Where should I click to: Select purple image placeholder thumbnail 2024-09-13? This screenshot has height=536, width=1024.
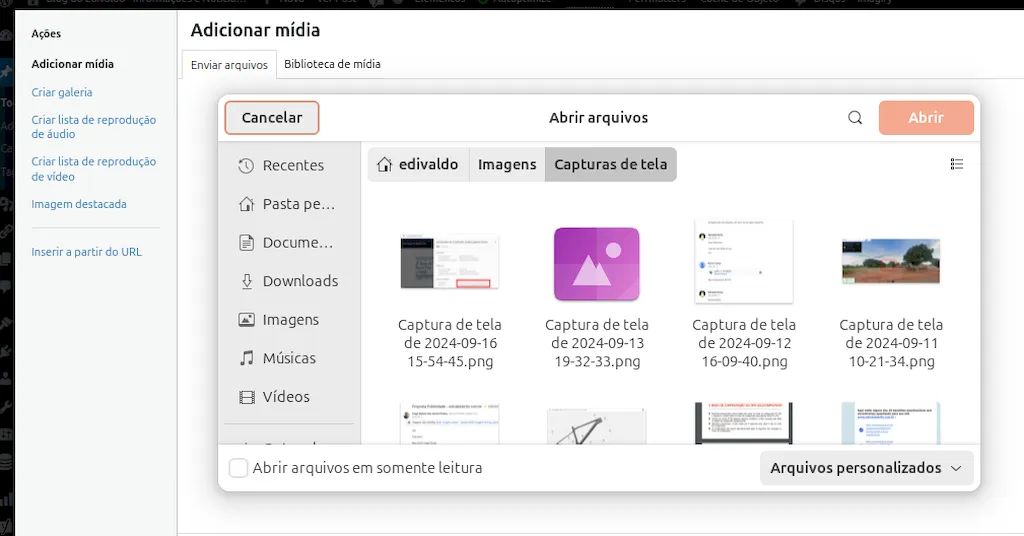pos(597,264)
